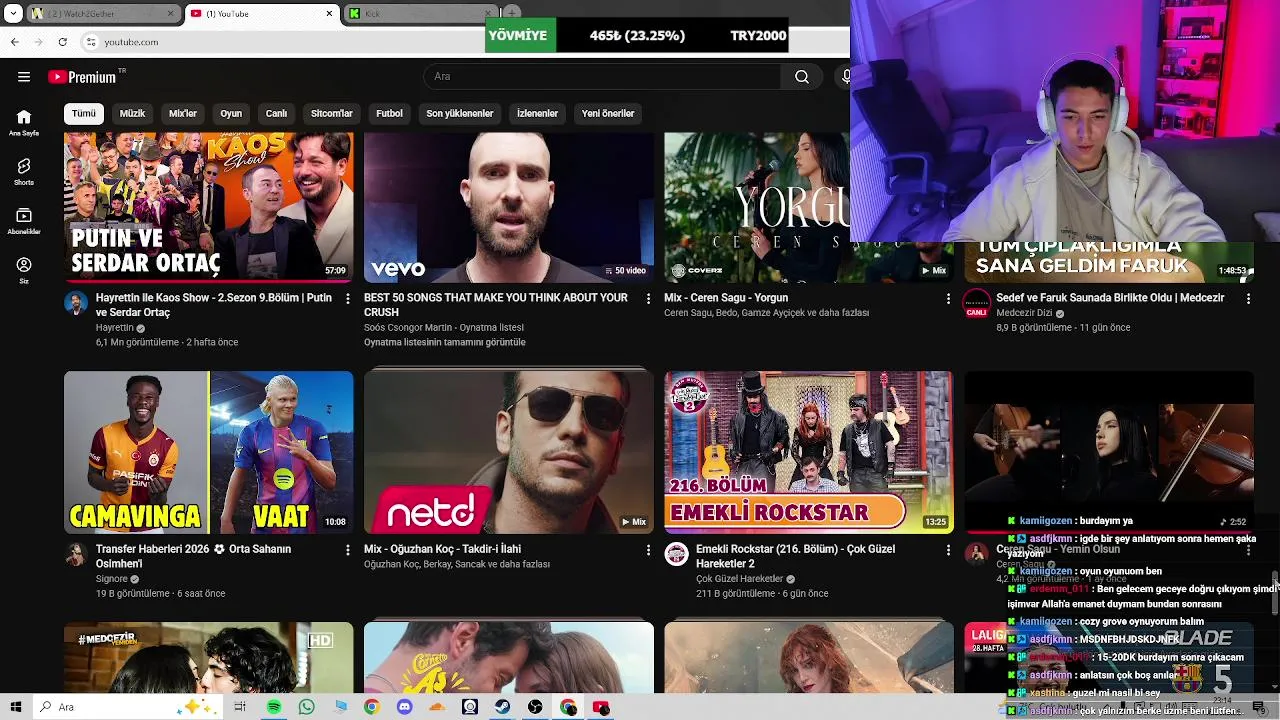This screenshot has height=720, width=1280.
Task: Open Çok Güzel Hareketler channel avatar
Action: [677, 554]
